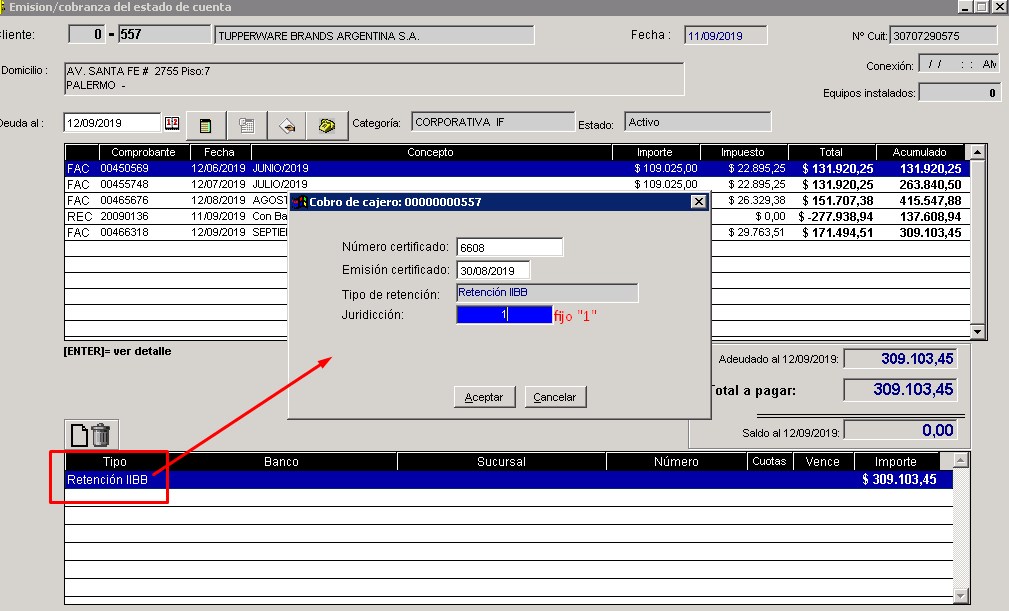Image resolution: width=1009 pixels, height=611 pixels.
Task: Click the green notepad toolbar button
Action: tap(205, 125)
